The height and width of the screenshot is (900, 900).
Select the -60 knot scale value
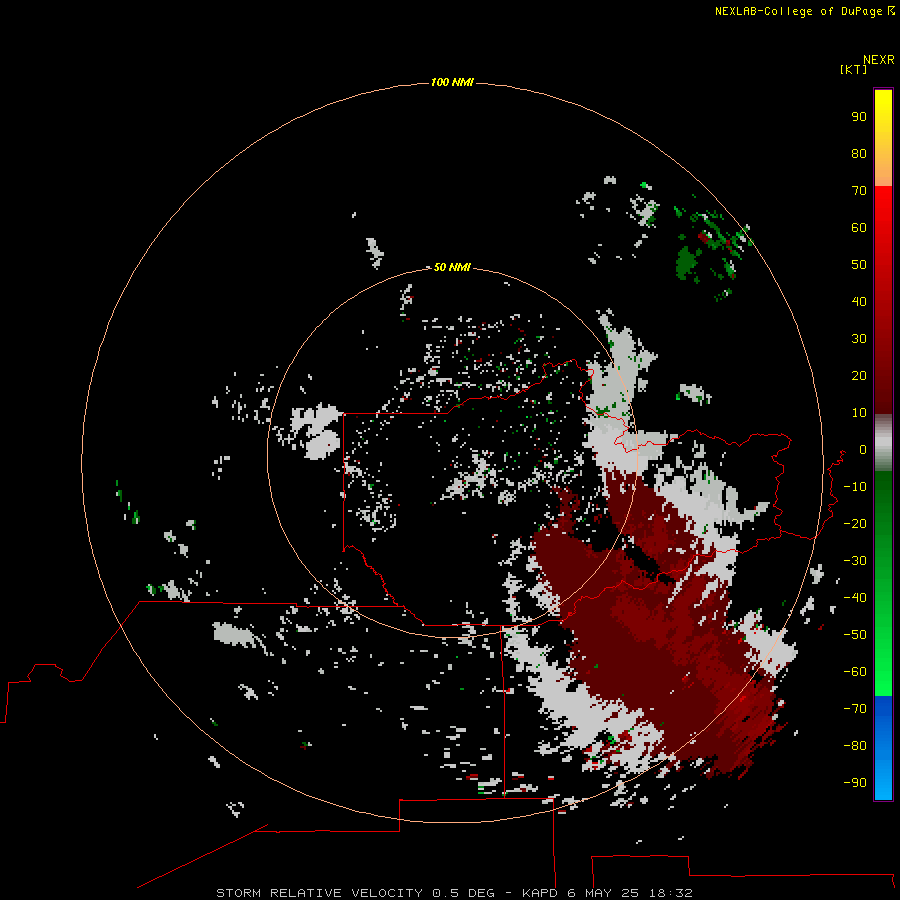point(855,672)
